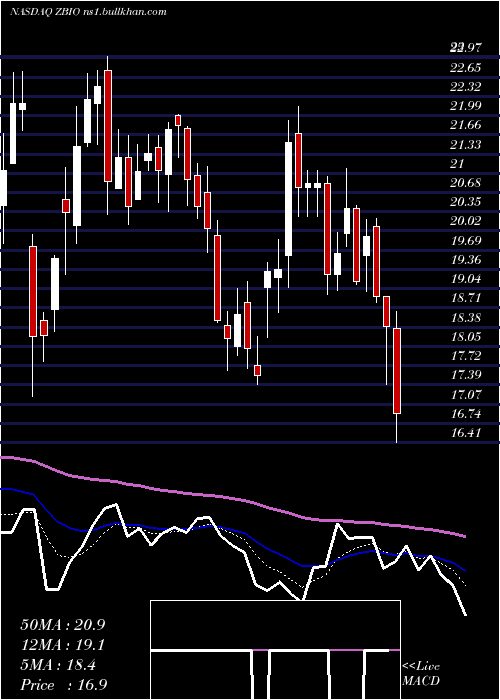Click the 16.41 price axis label

pos(466,433)
